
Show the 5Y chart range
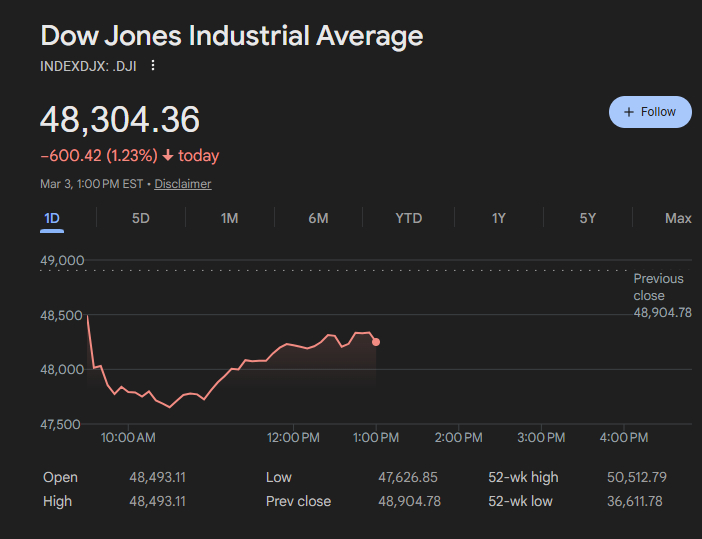[x=588, y=218]
